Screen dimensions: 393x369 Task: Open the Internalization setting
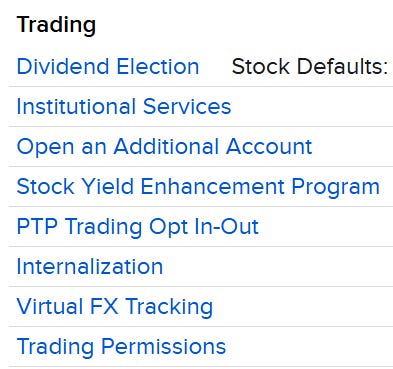click(x=90, y=266)
